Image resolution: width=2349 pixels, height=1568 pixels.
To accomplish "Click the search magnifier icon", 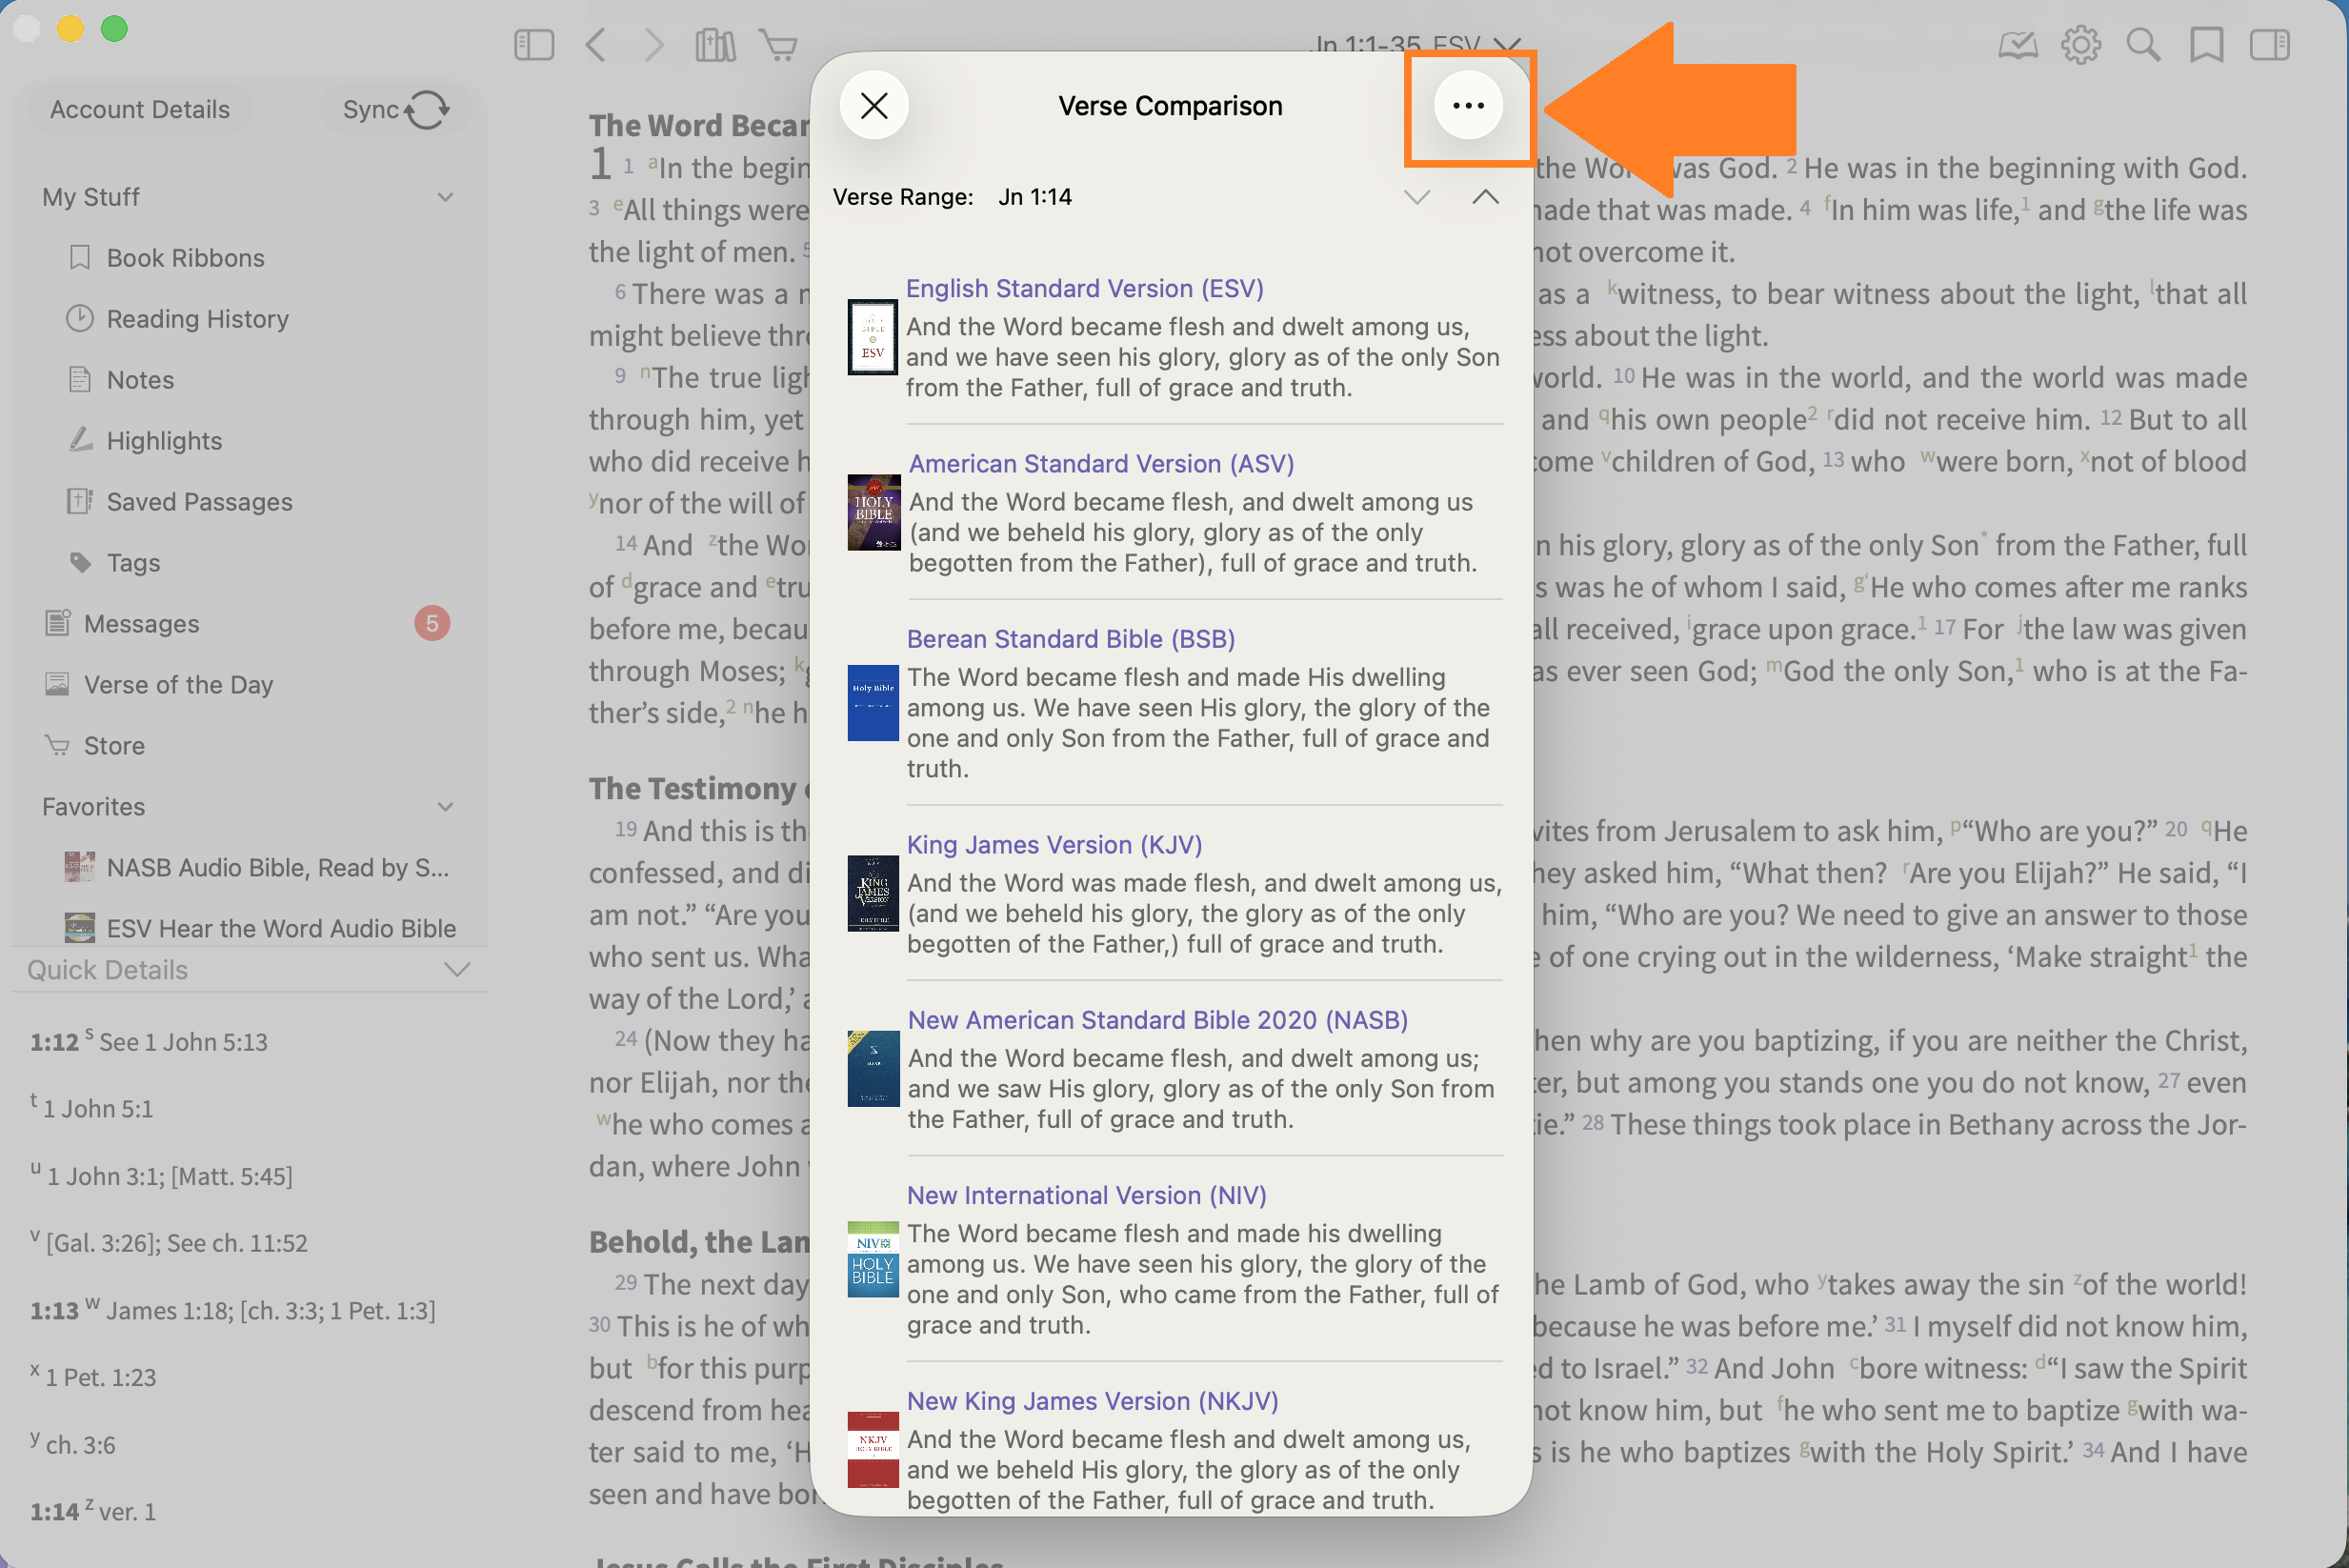I will tap(2143, 45).
